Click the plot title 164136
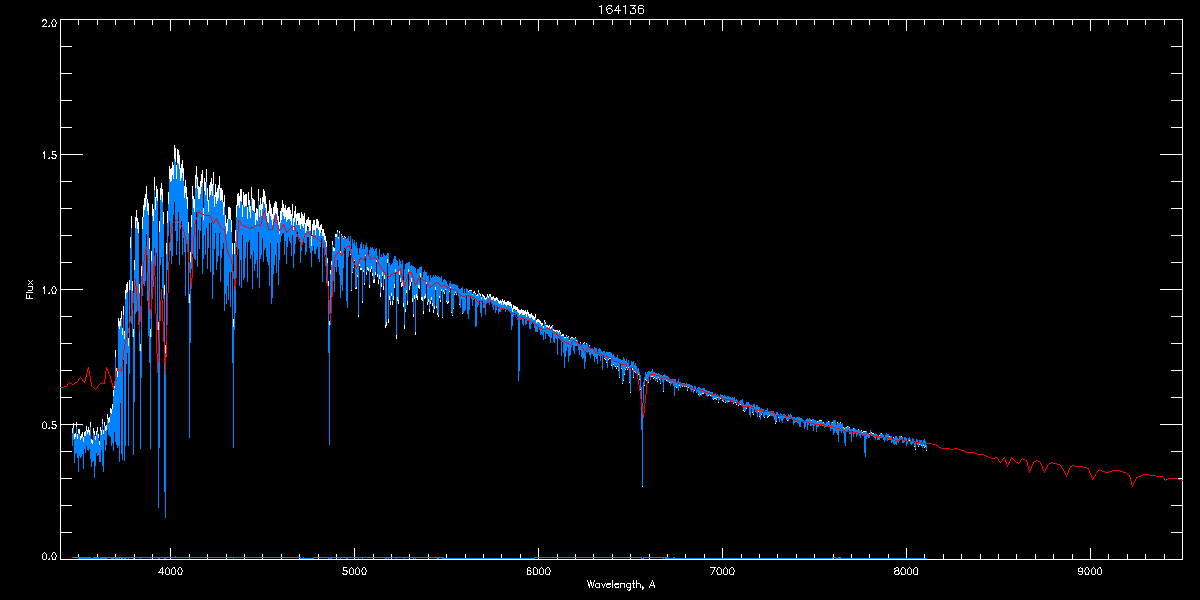 point(600,10)
